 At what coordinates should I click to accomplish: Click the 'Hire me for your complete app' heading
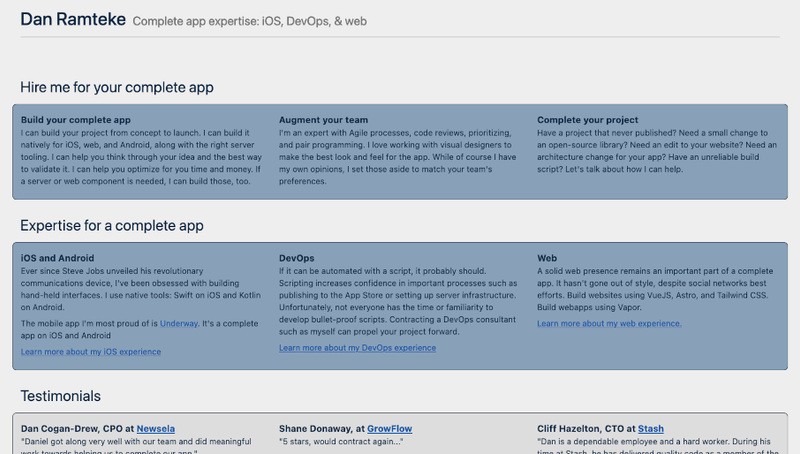point(116,88)
